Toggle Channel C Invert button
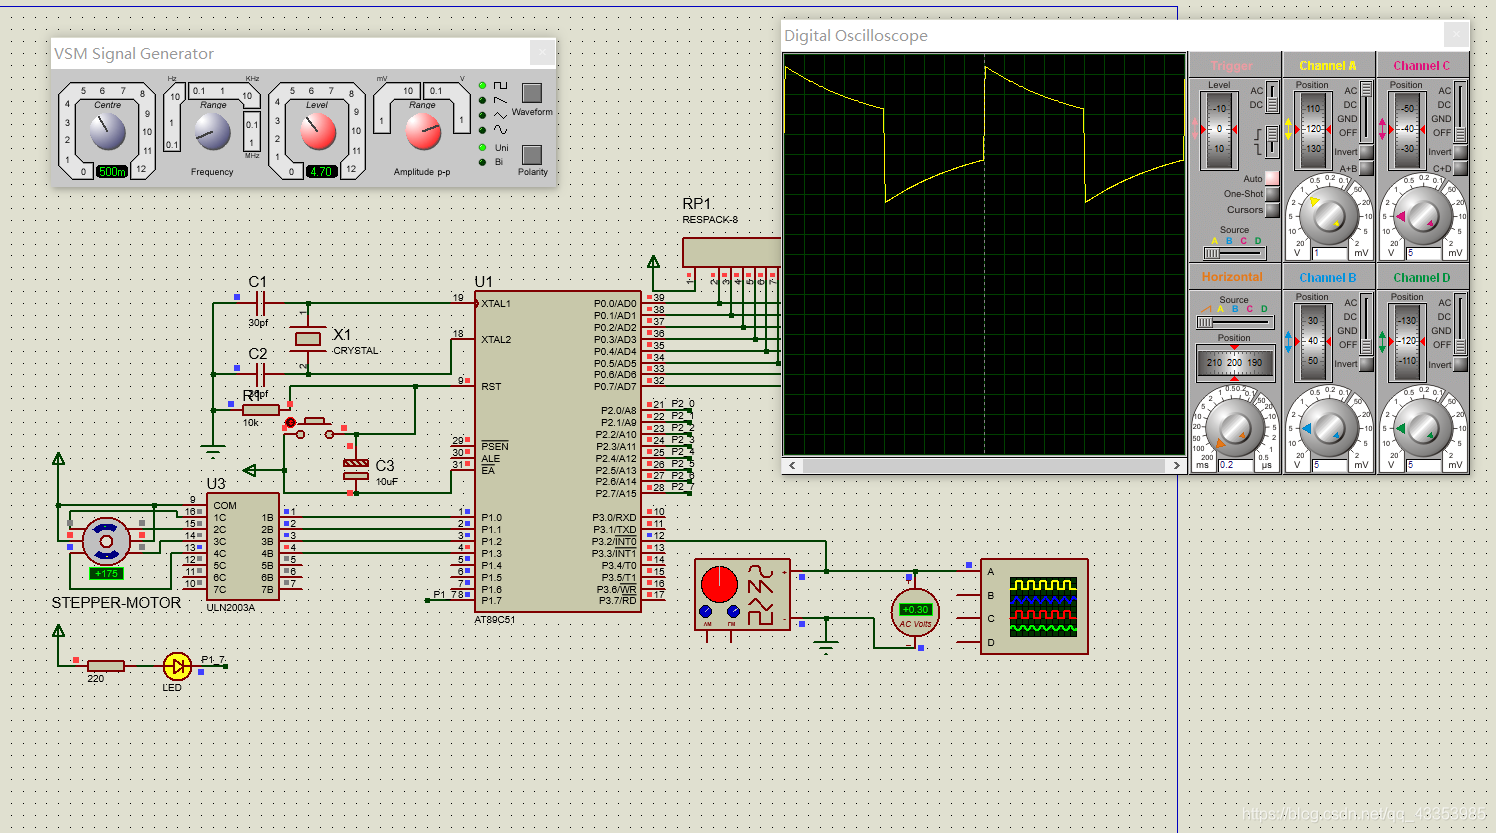This screenshot has height=833, width=1496. coord(1461,152)
